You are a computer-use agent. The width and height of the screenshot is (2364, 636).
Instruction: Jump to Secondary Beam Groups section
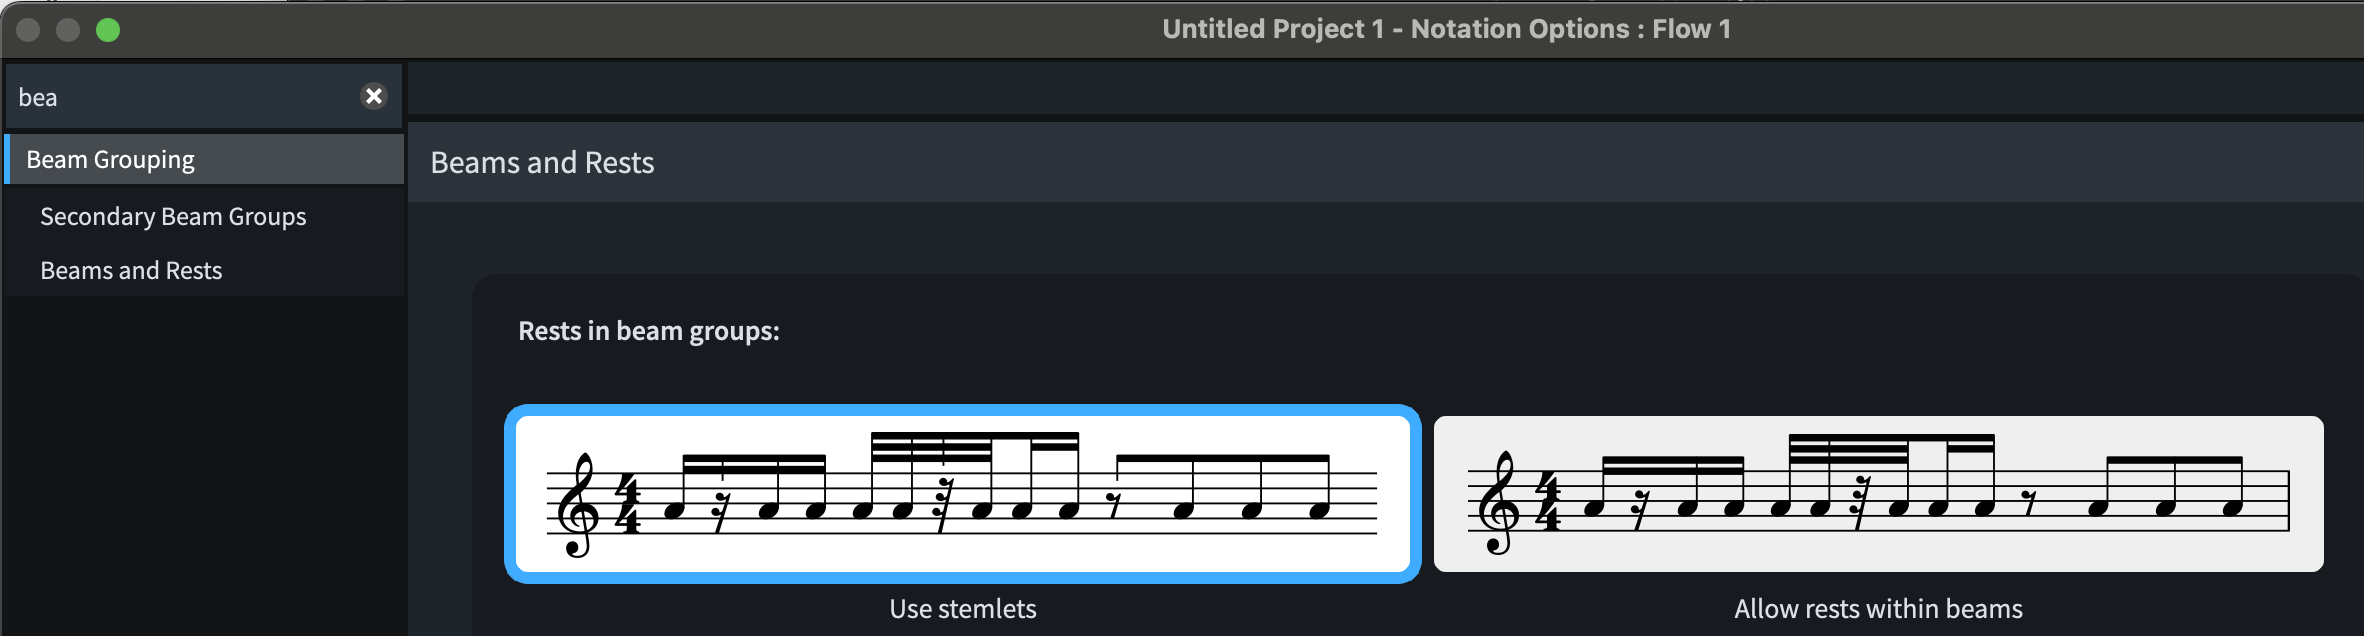coord(173,217)
